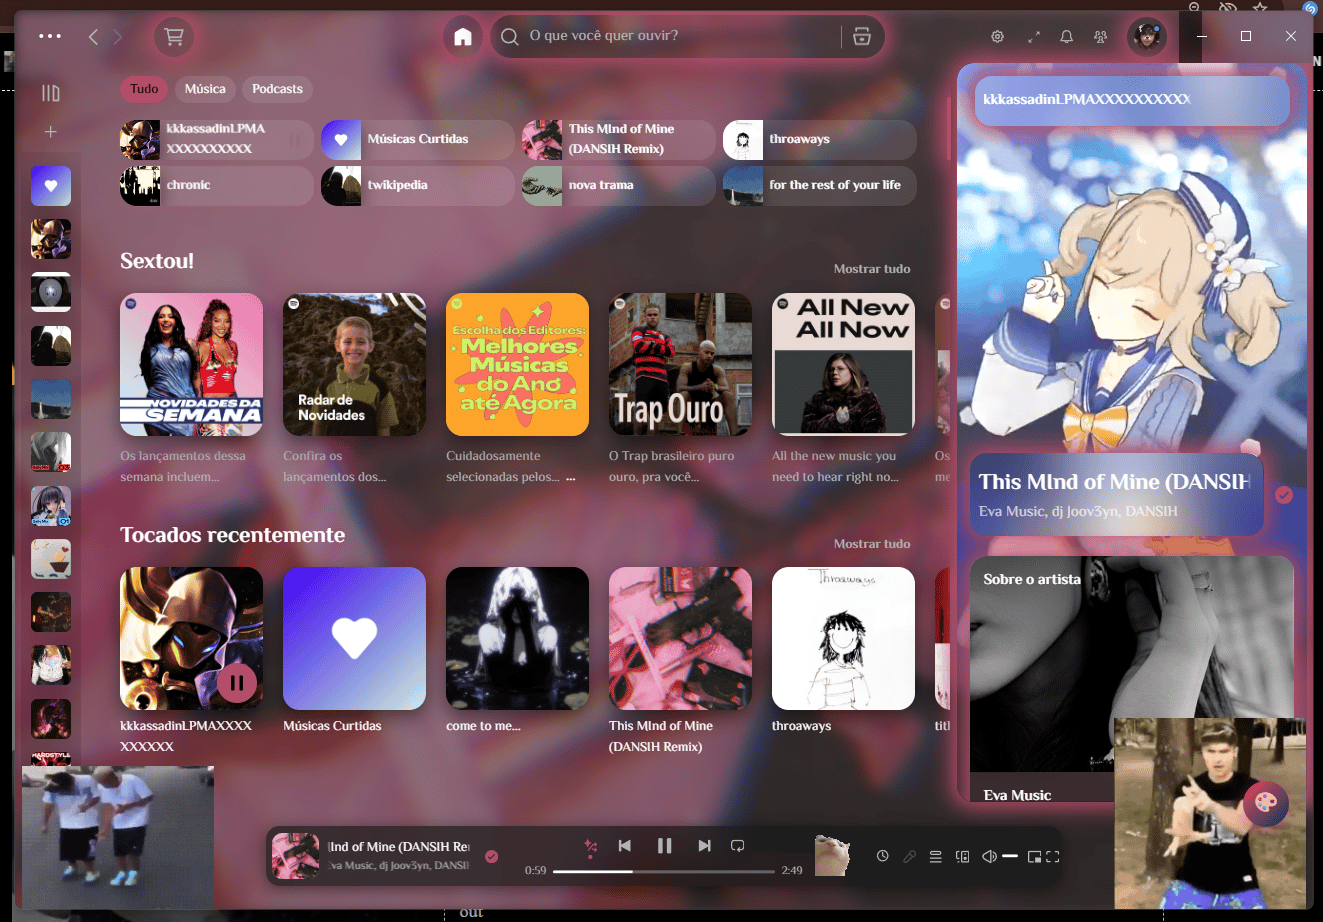1323x922 pixels.
Task: Create a new playlist with plus icon
Action: (51, 132)
